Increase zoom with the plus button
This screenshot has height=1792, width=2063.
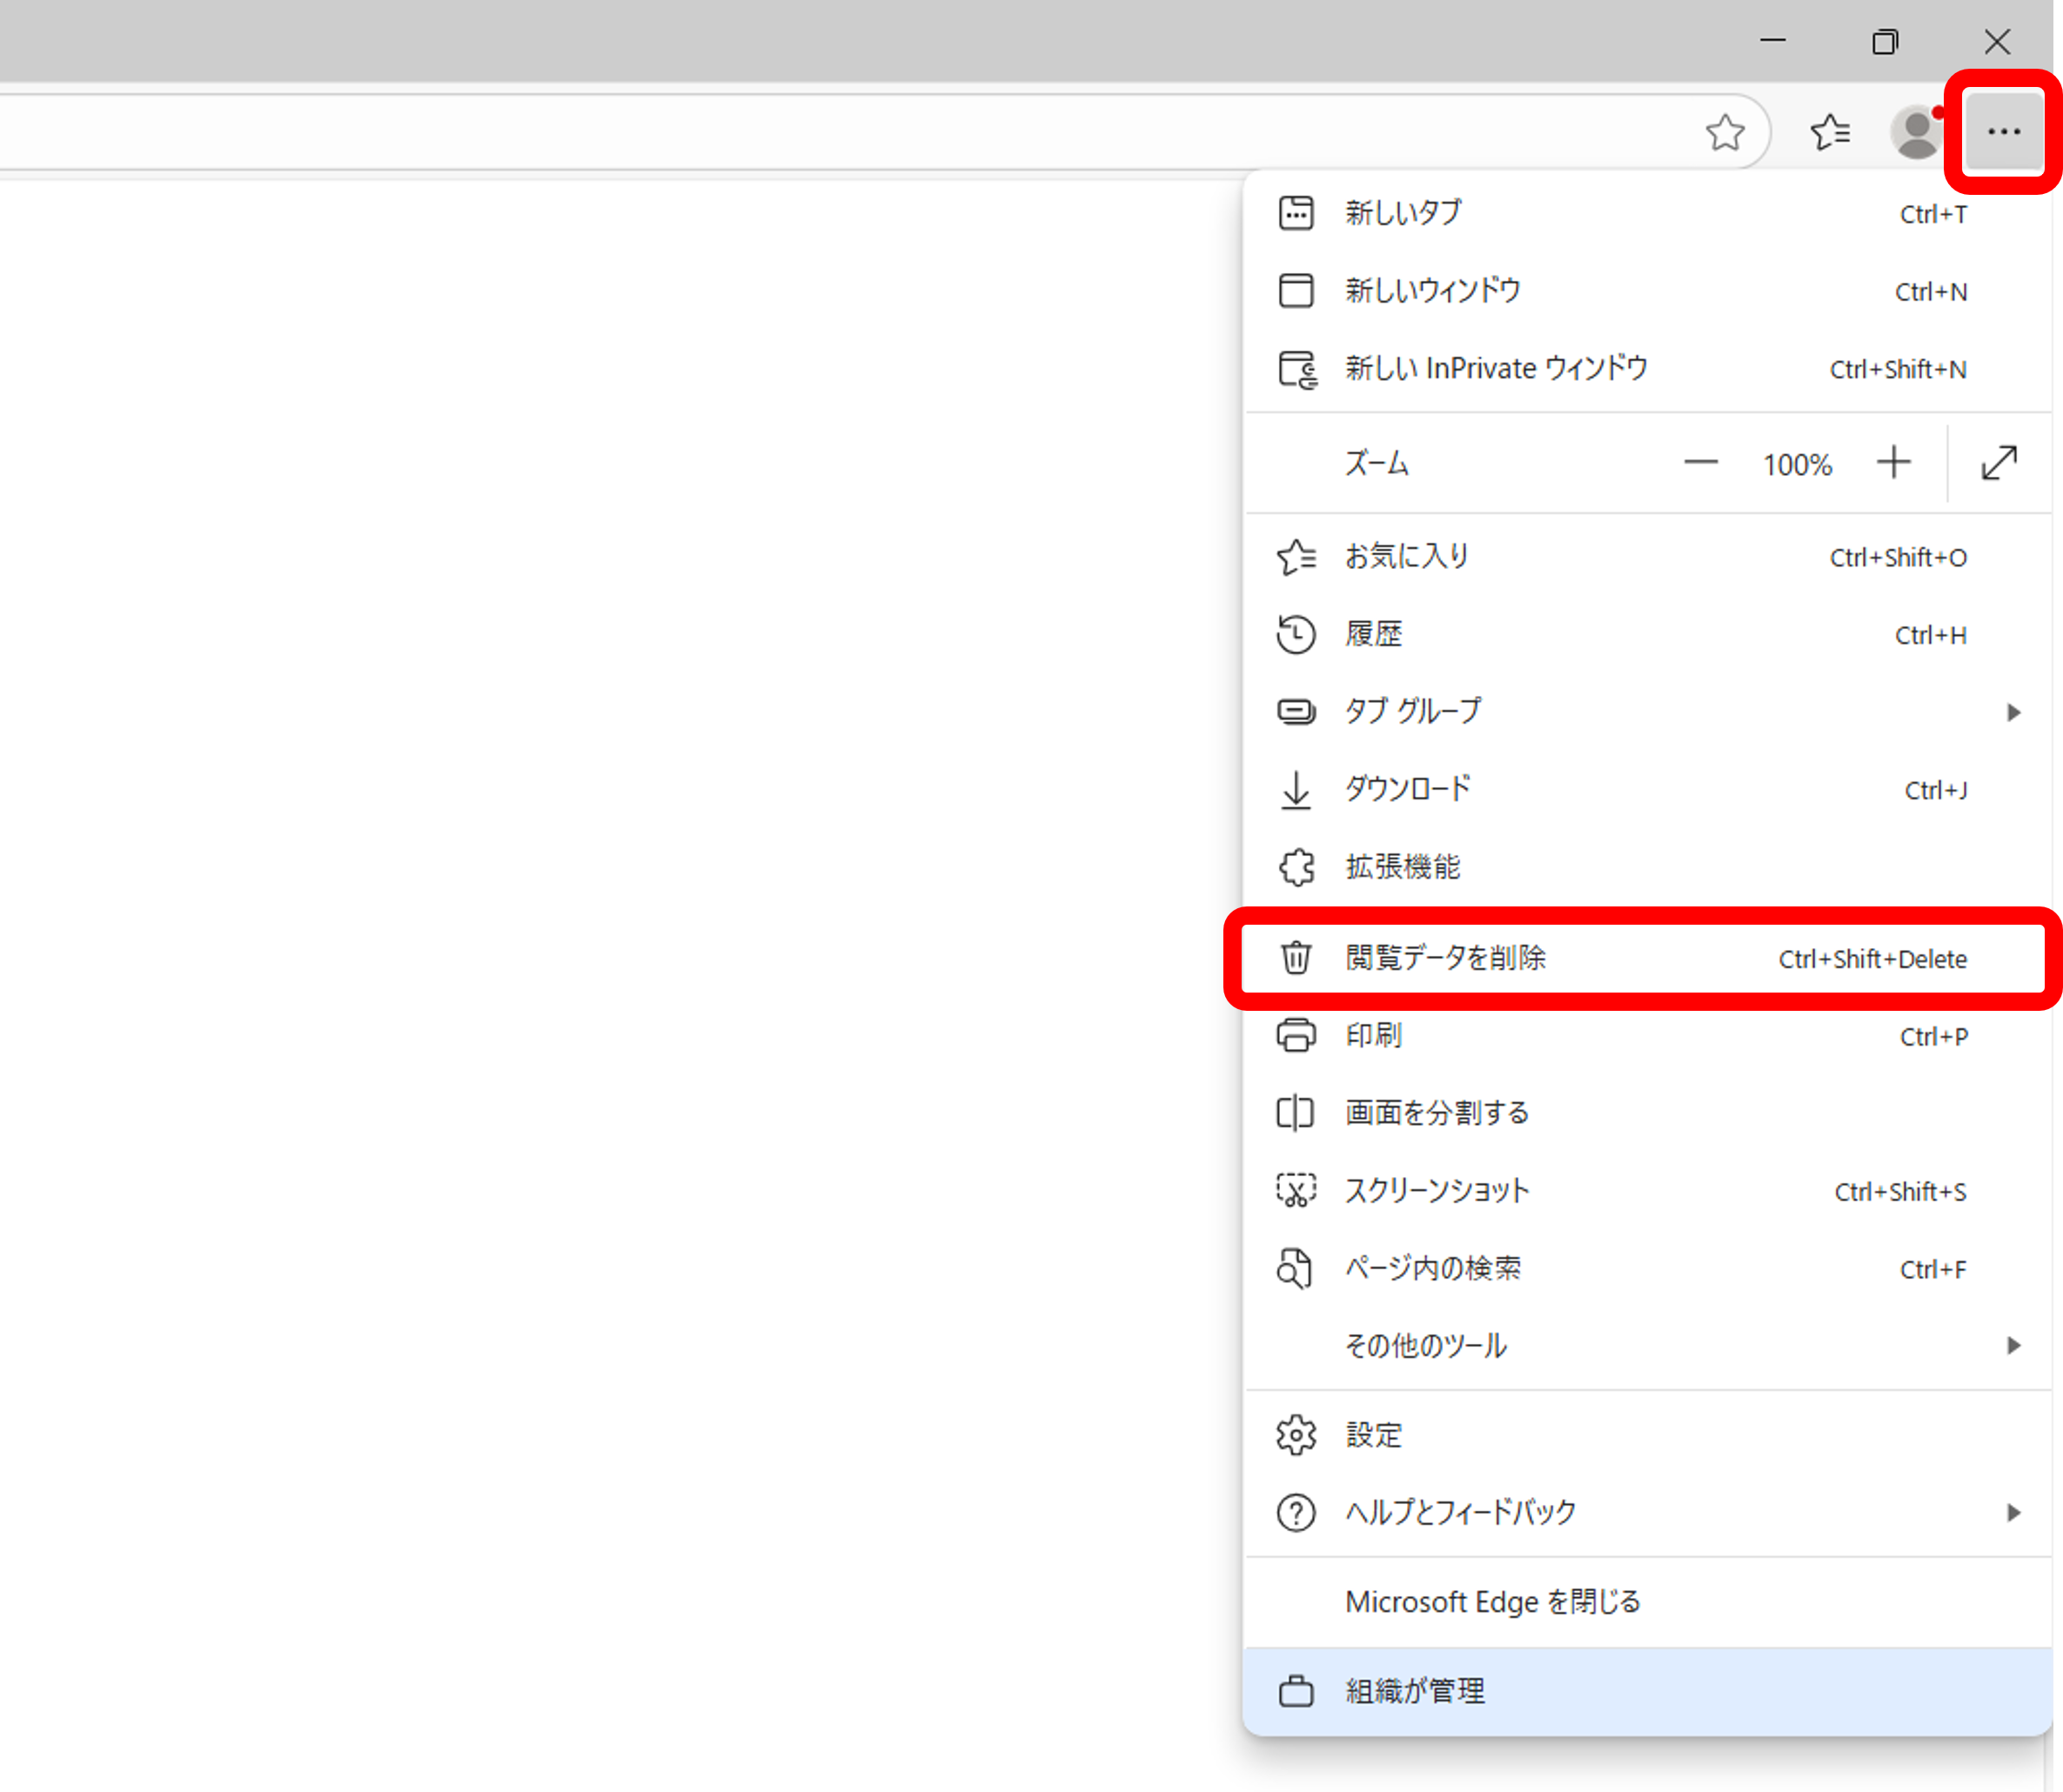[1893, 463]
